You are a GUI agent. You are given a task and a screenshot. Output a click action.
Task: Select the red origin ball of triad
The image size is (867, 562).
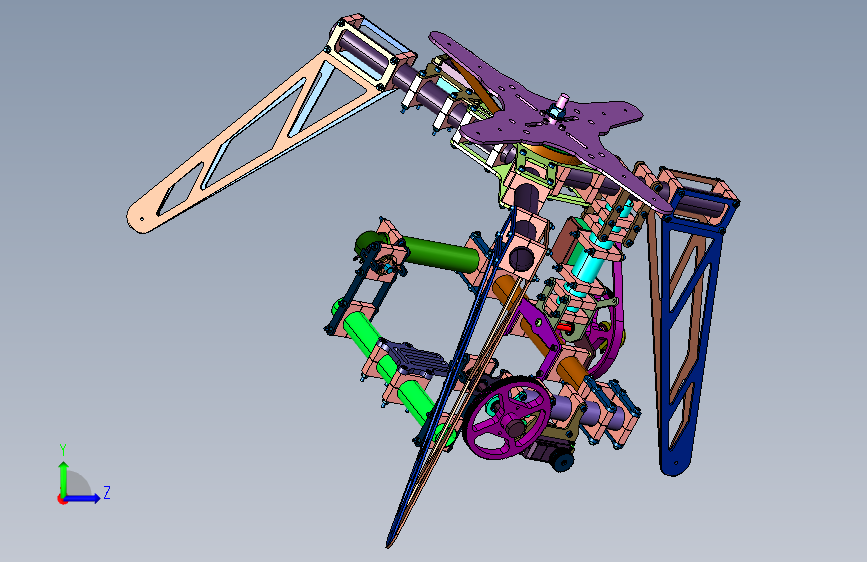pos(61,499)
